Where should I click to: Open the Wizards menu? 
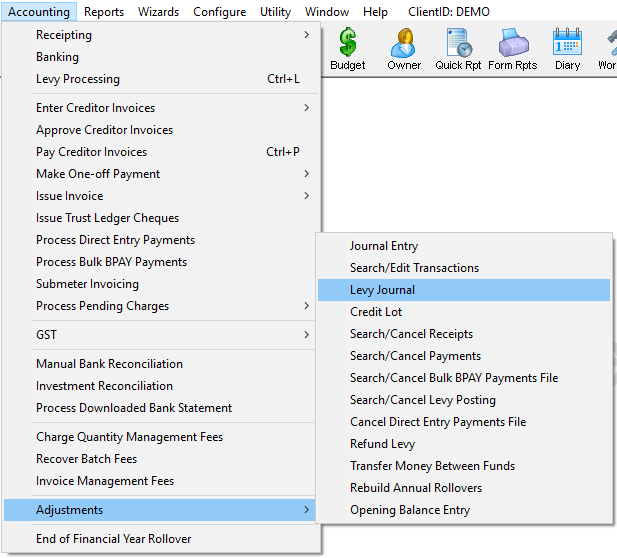tap(158, 12)
